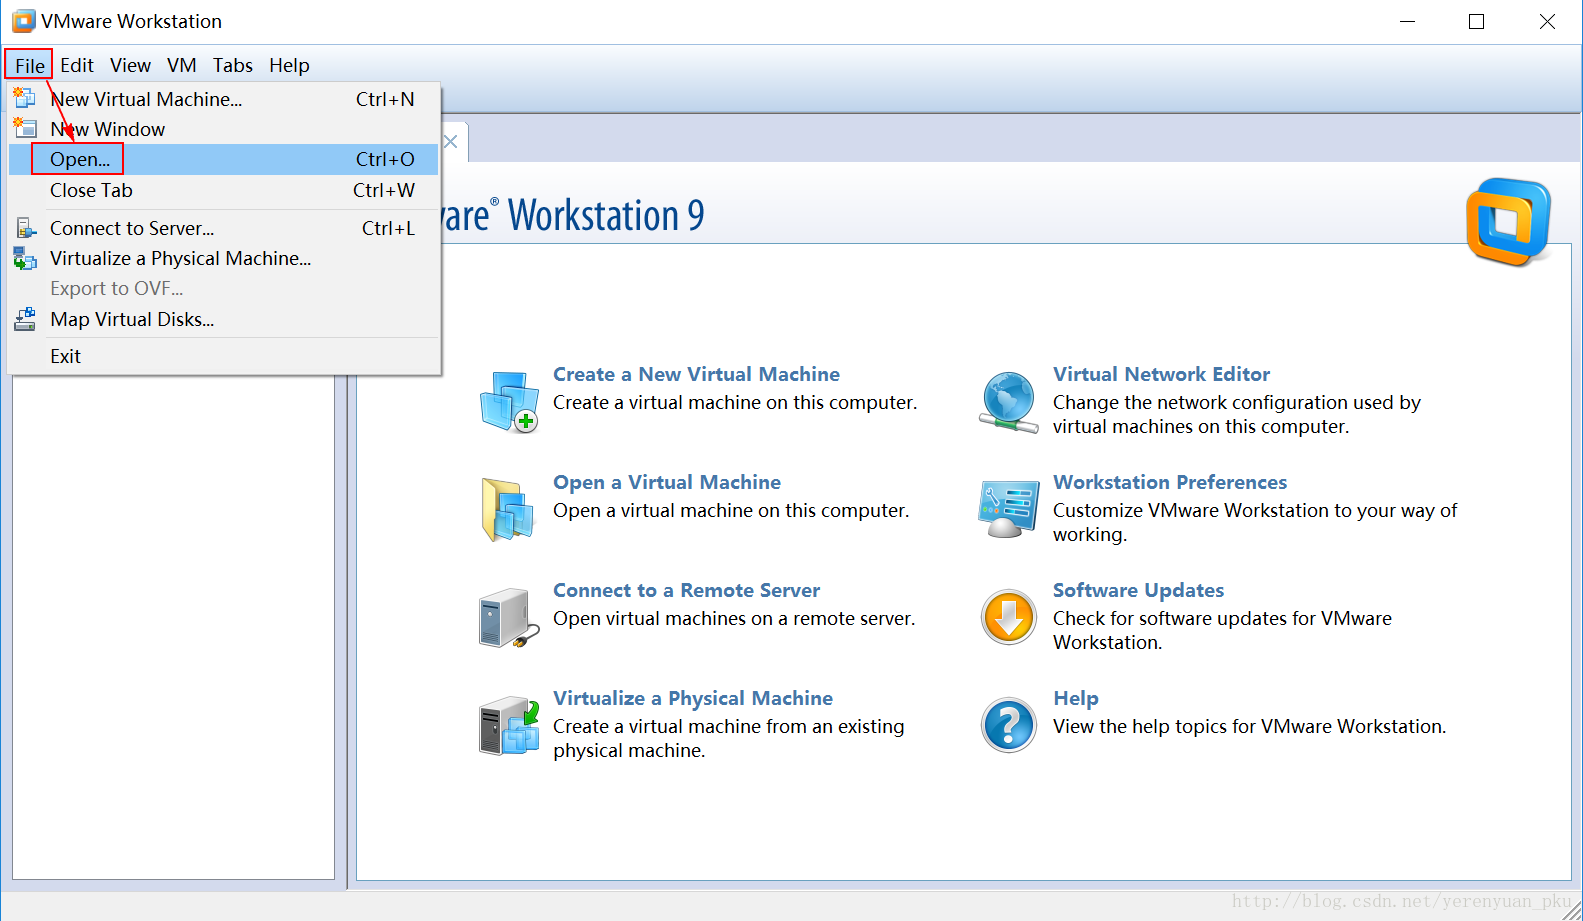Click the Connect to a Remote Server link

pos(686,590)
